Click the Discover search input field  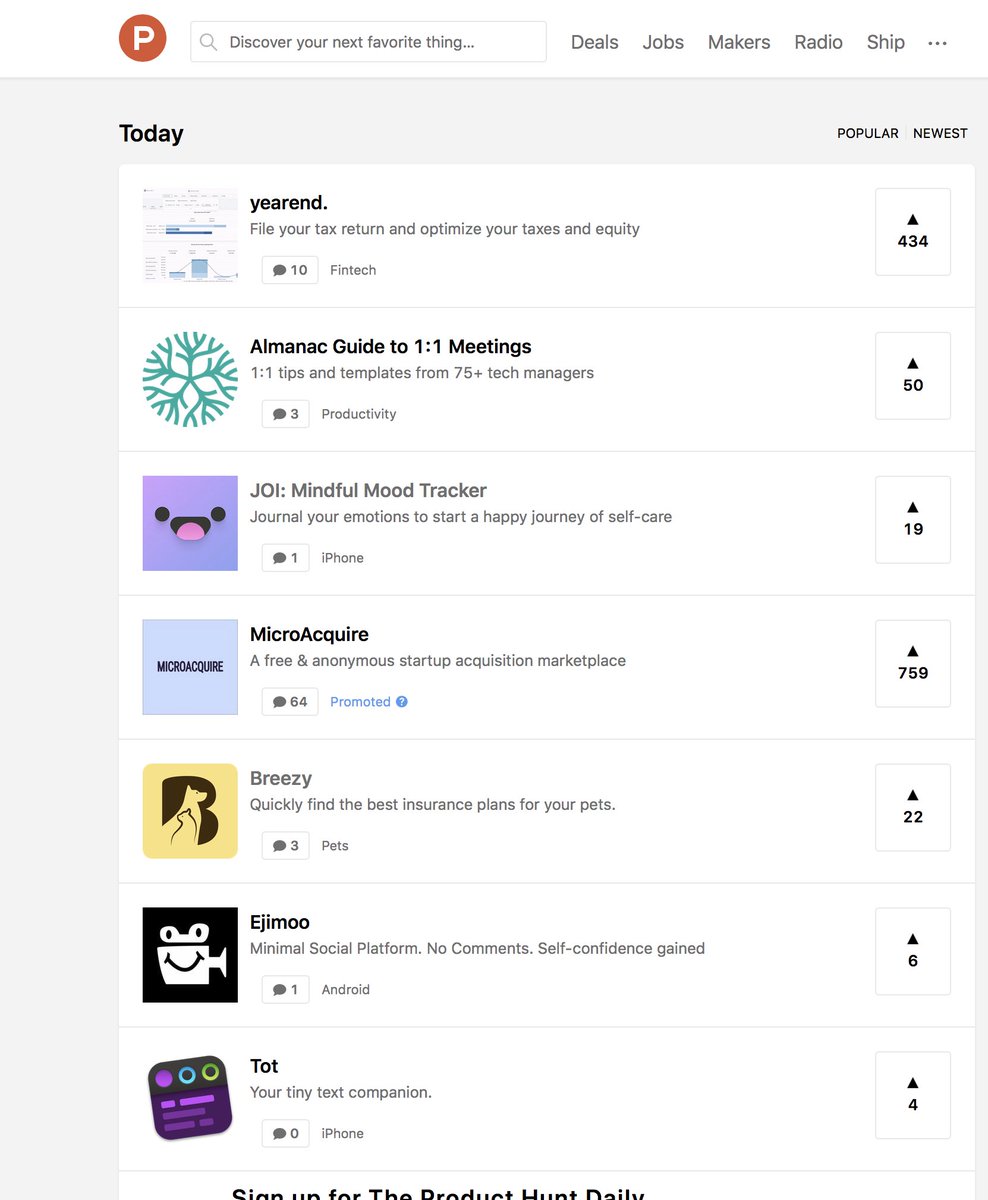(x=368, y=42)
